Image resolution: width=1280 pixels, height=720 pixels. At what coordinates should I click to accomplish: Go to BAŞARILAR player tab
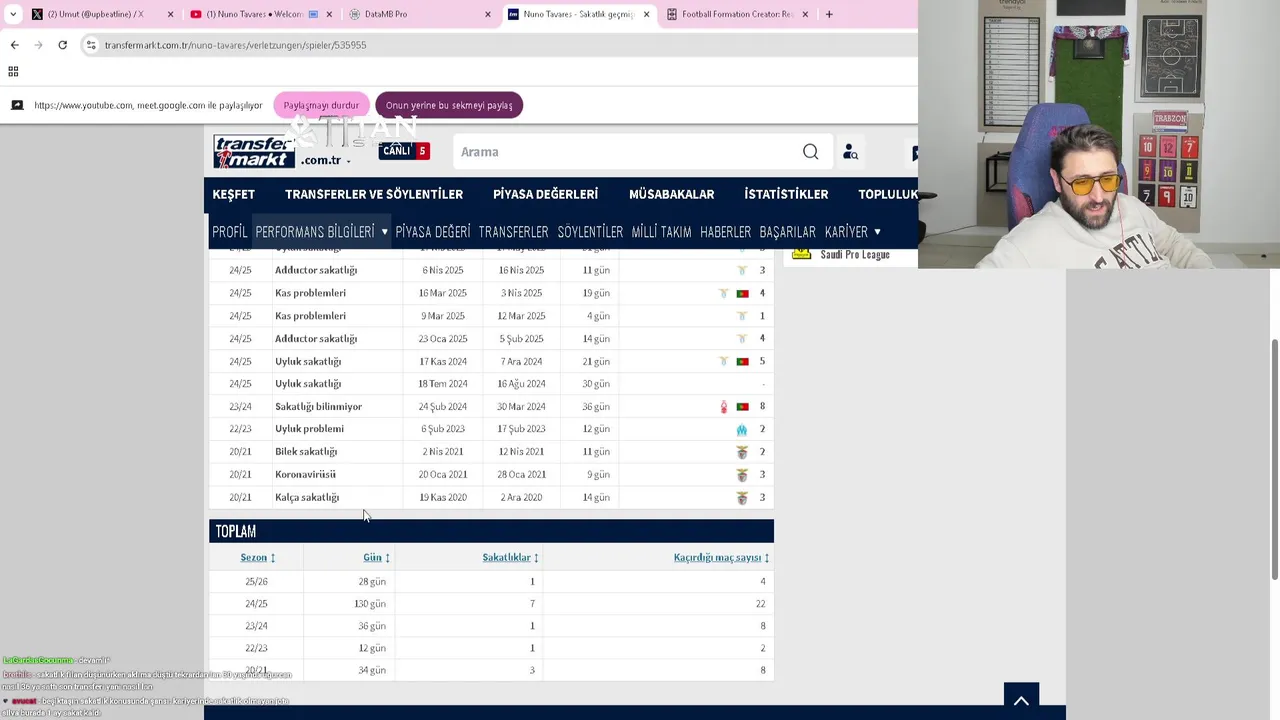(787, 232)
